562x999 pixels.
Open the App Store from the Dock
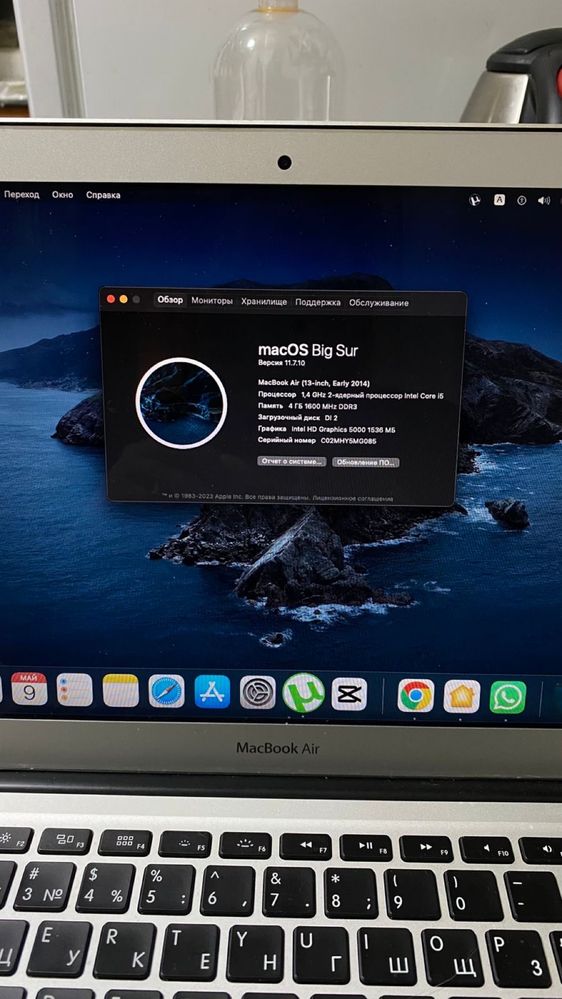tap(212, 692)
